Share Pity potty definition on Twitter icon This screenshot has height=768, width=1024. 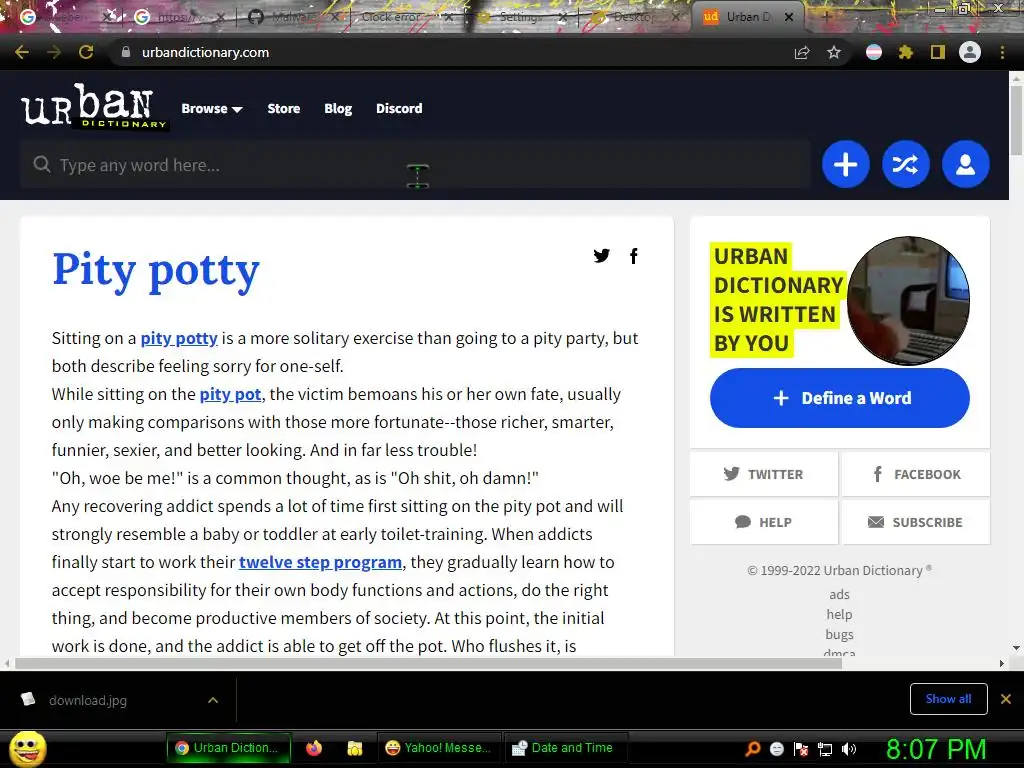(601, 255)
